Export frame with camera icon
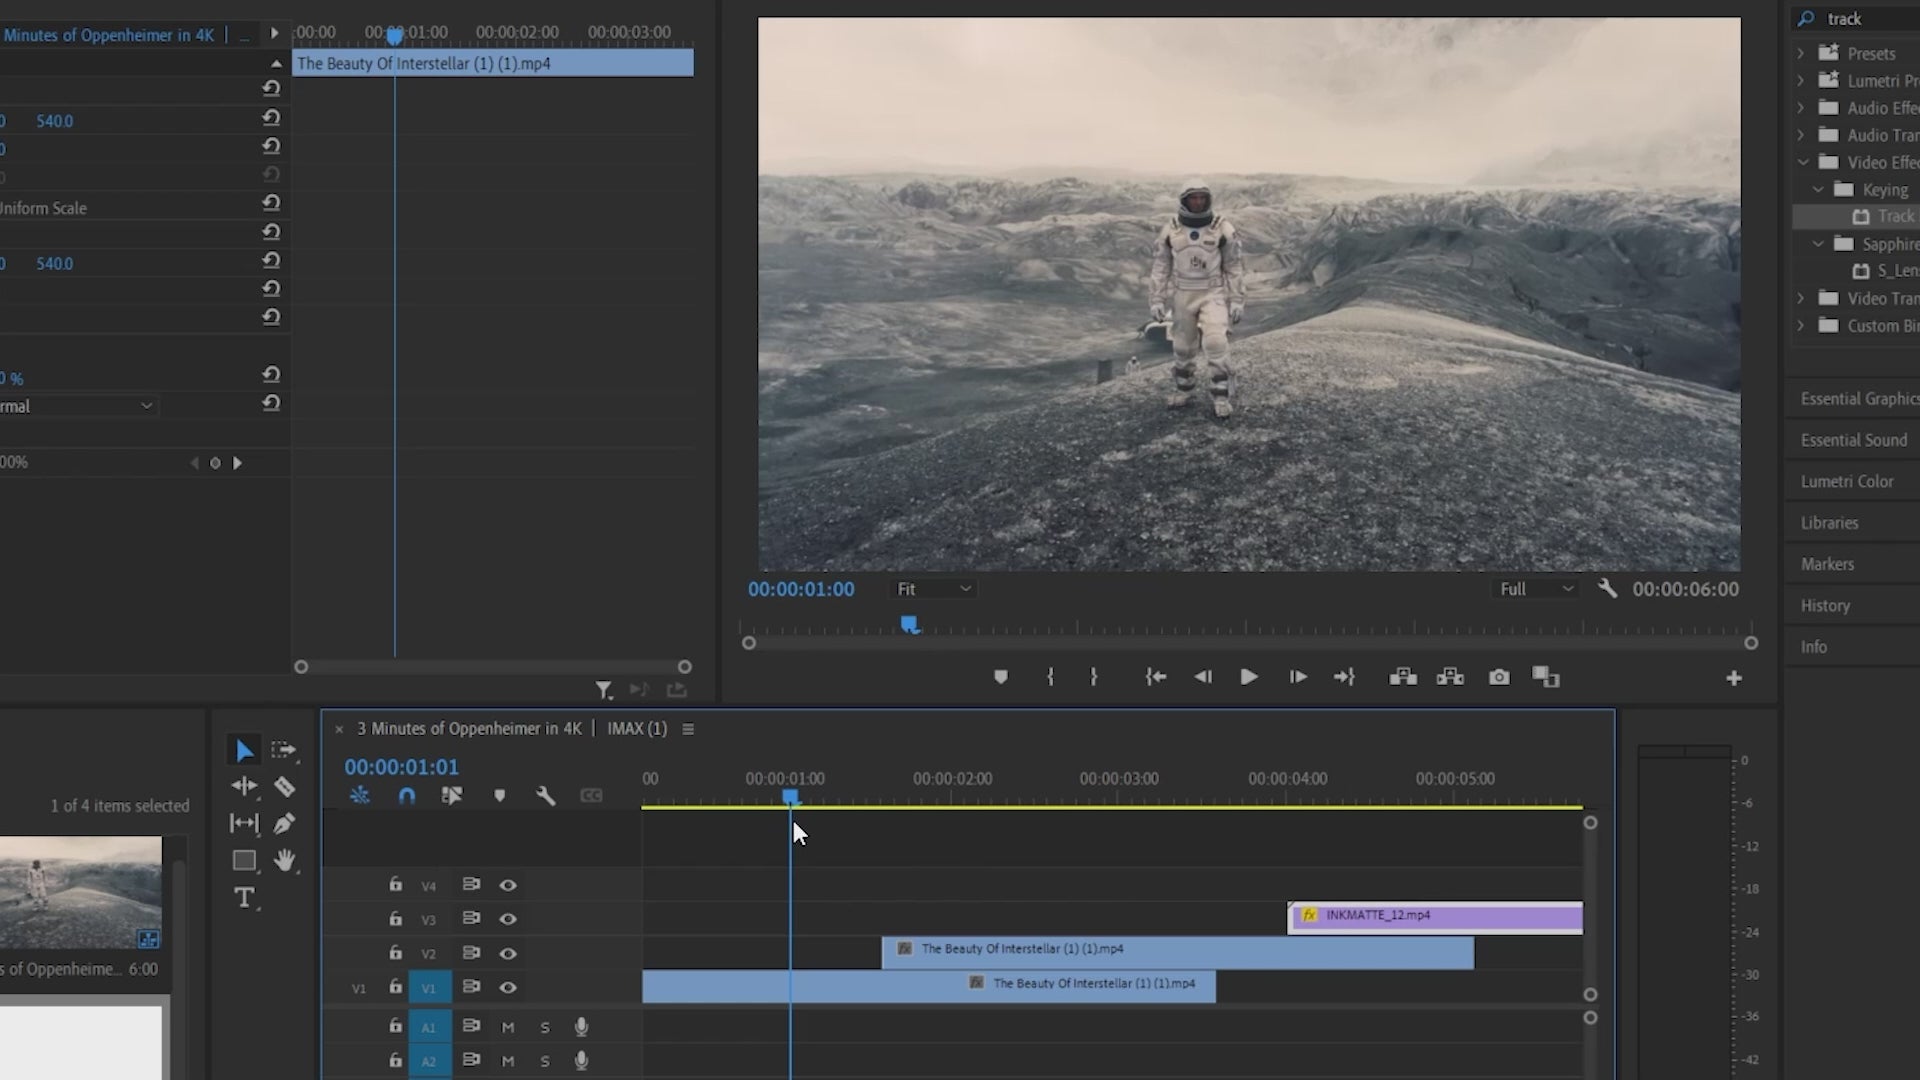The height and width of the screenshot is (1080, 1920). click(x=1499, y=677)
